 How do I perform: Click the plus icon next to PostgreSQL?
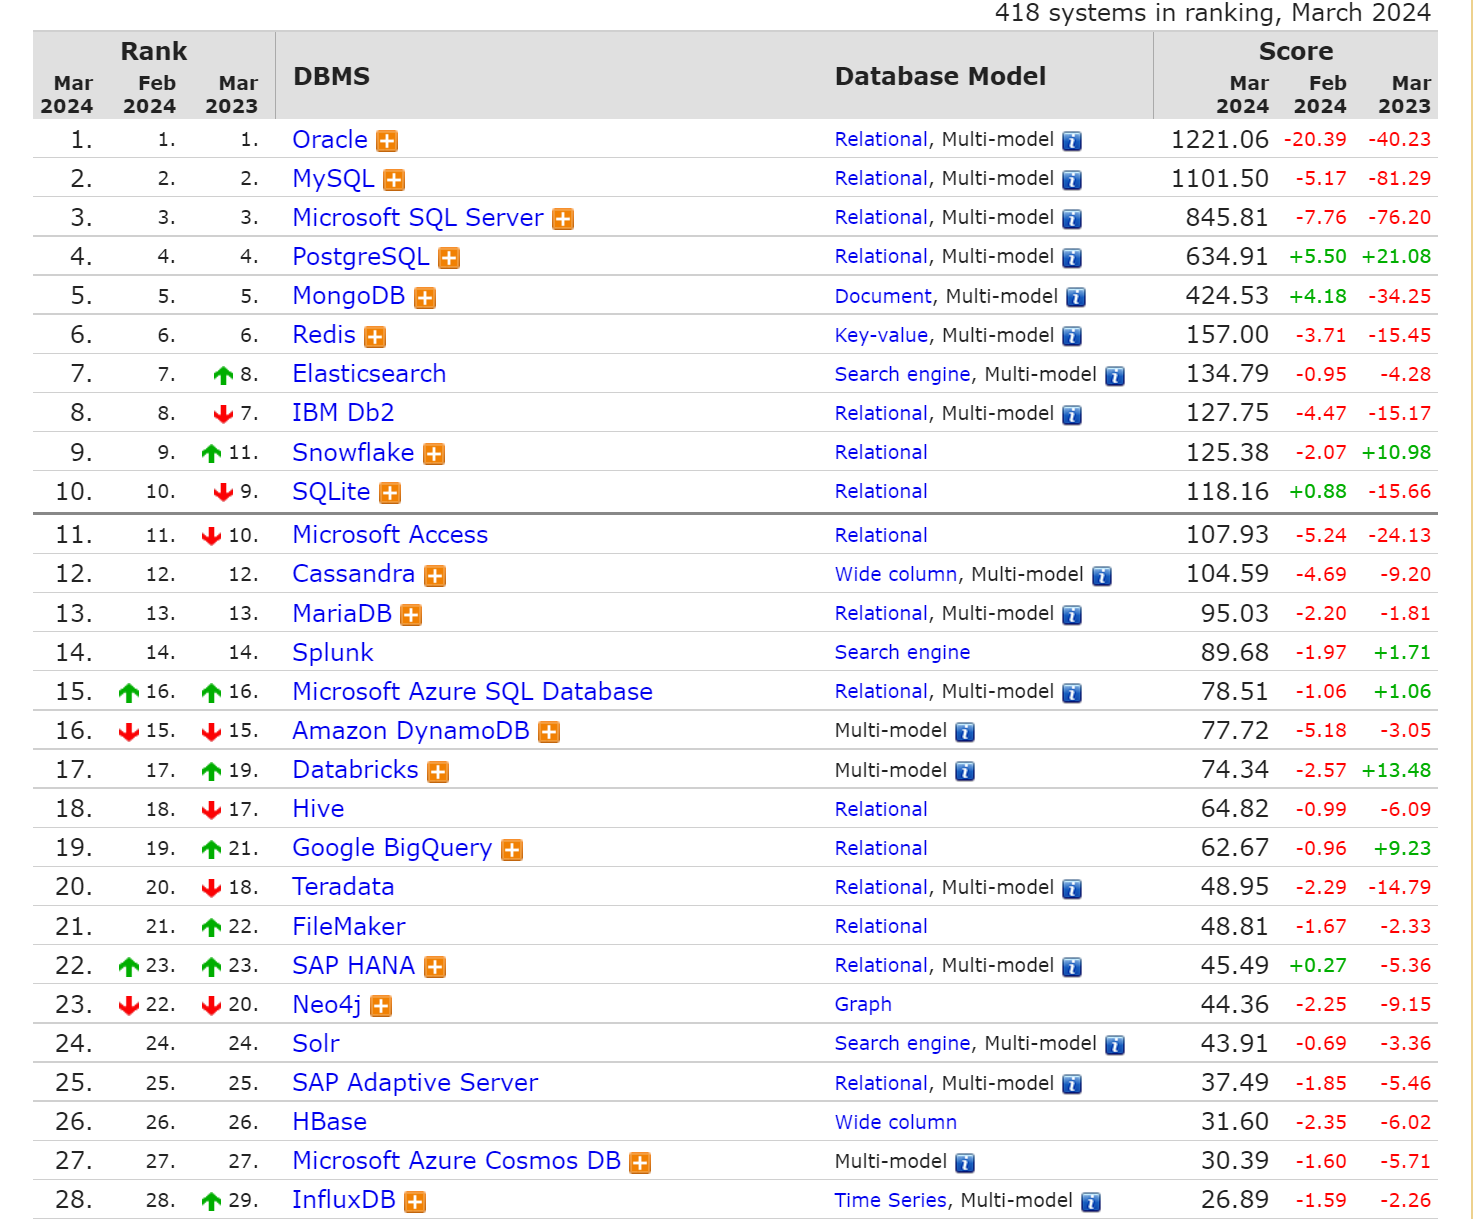point(449,258)
